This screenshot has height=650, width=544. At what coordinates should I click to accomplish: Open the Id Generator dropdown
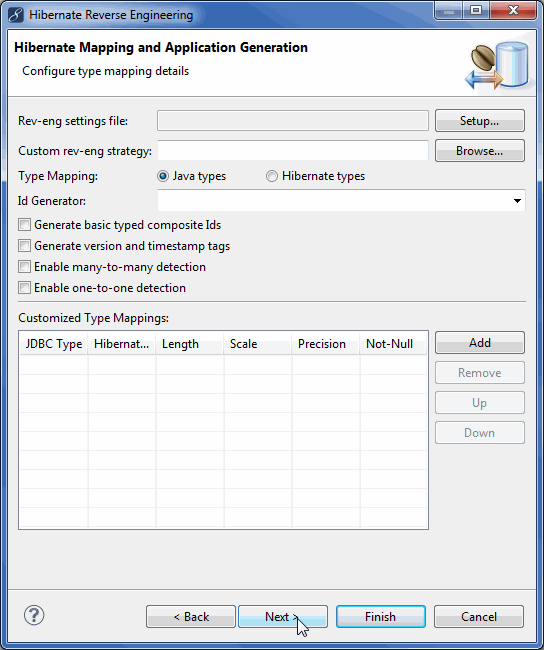click(x=341, y=201)
